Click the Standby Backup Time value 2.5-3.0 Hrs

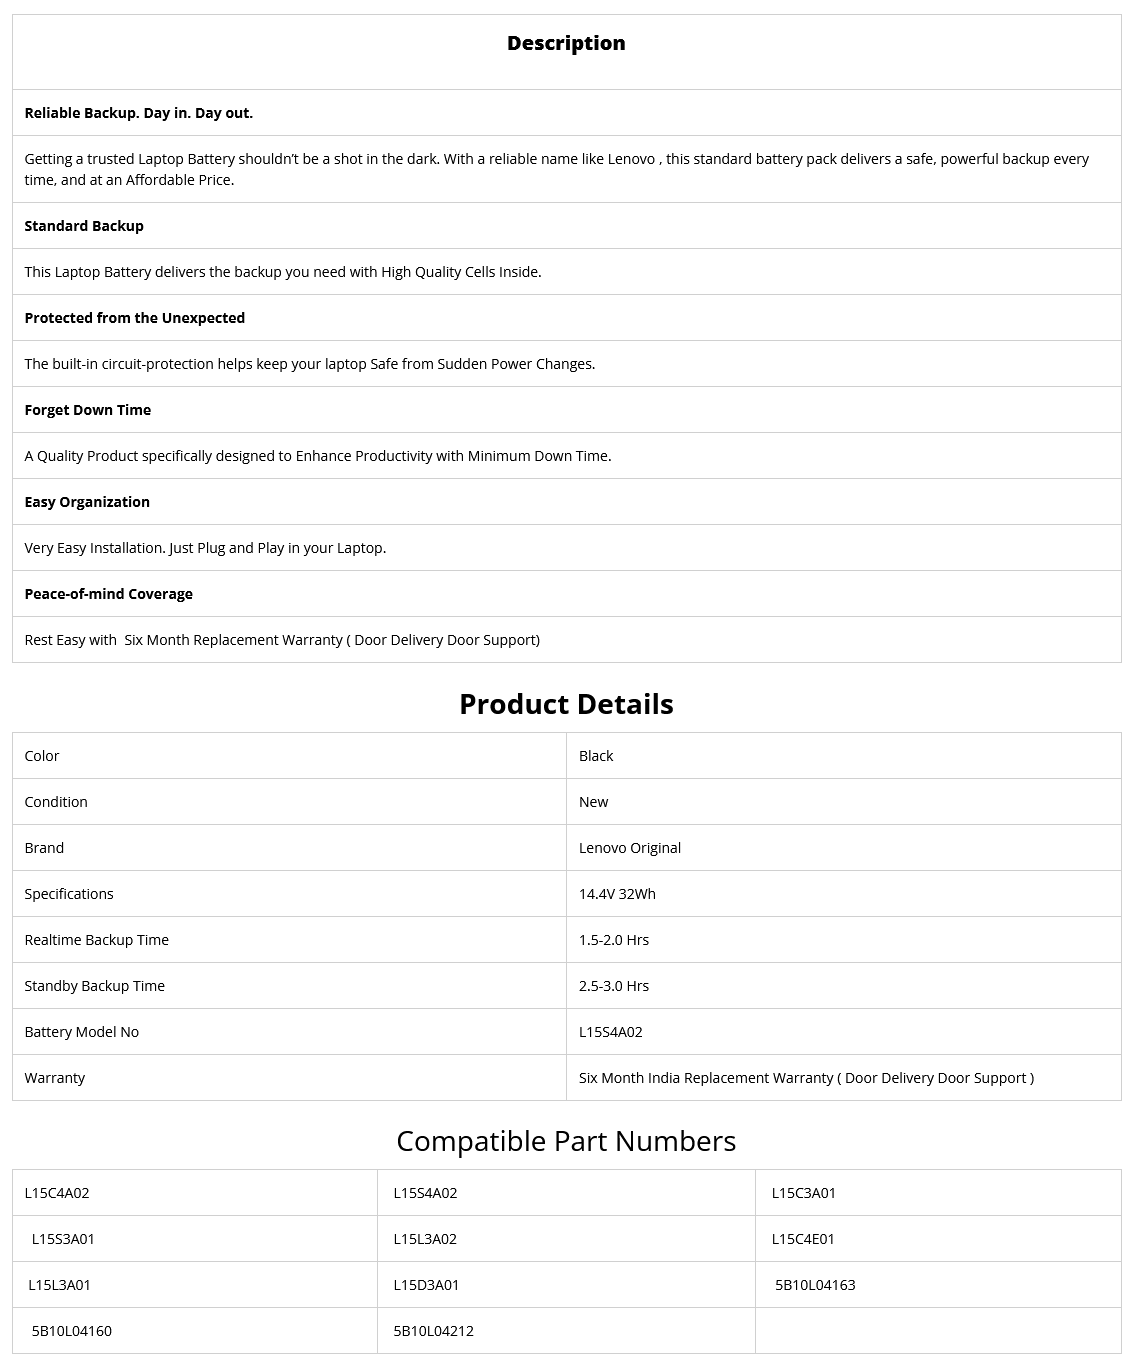tap(614, 986)
